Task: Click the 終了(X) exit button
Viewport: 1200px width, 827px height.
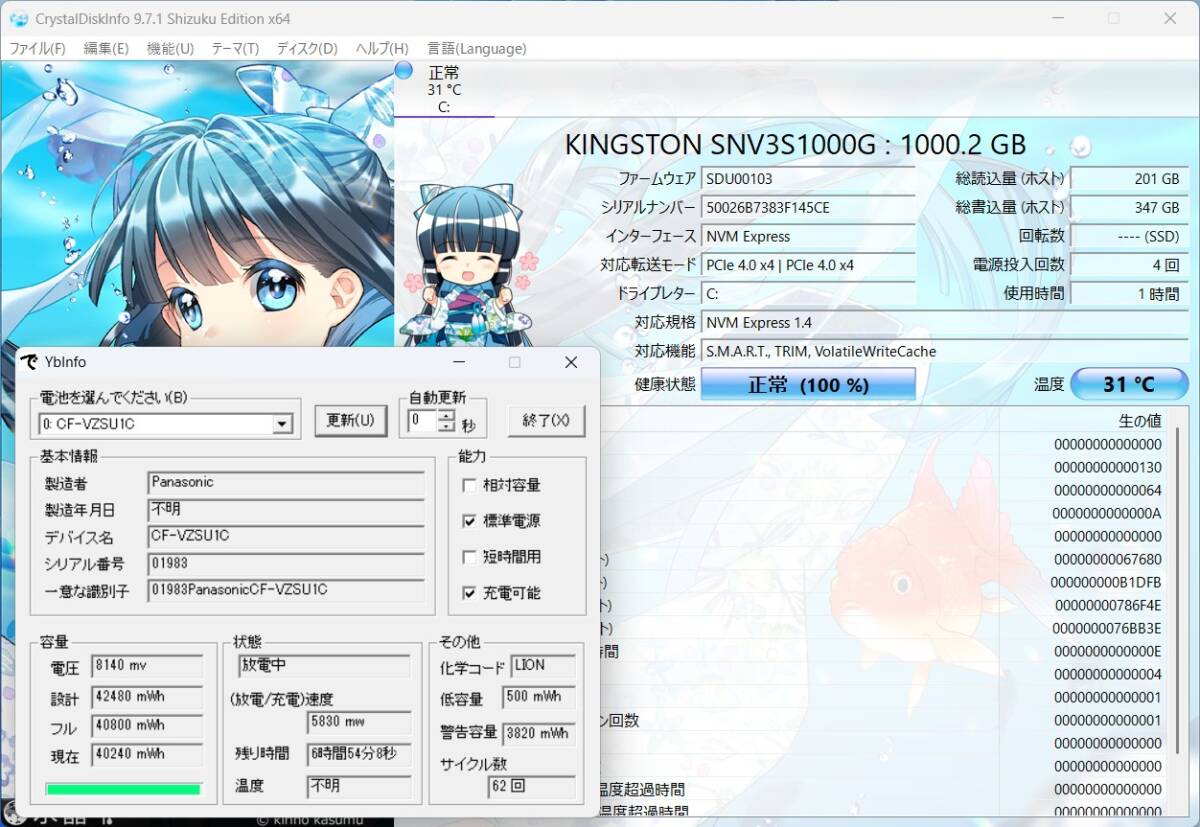Action: coord(546,420)
